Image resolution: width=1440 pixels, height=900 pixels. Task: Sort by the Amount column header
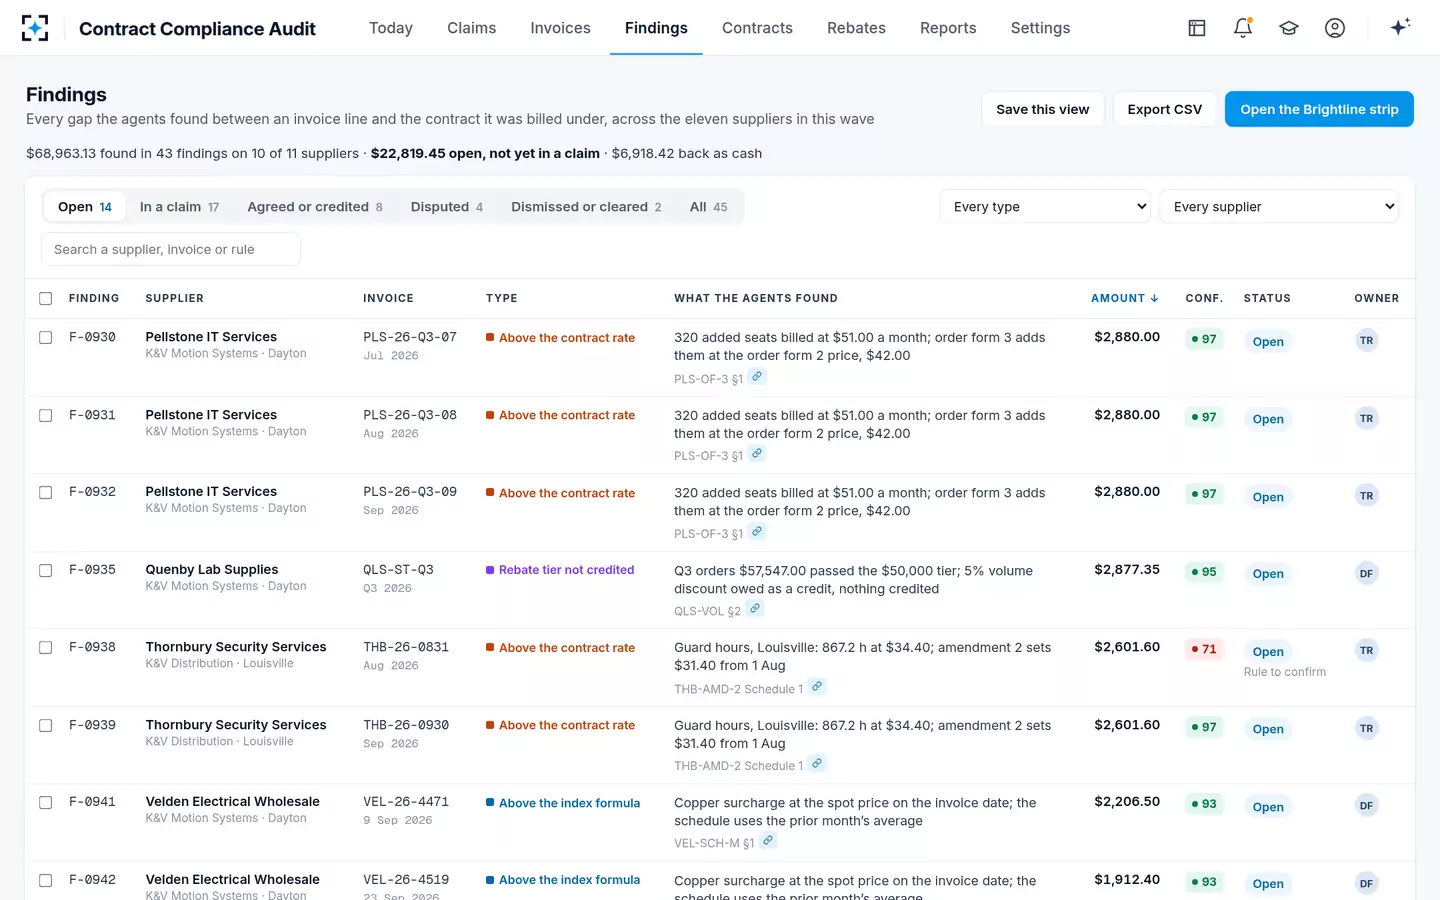click(x=1125, y=298)
